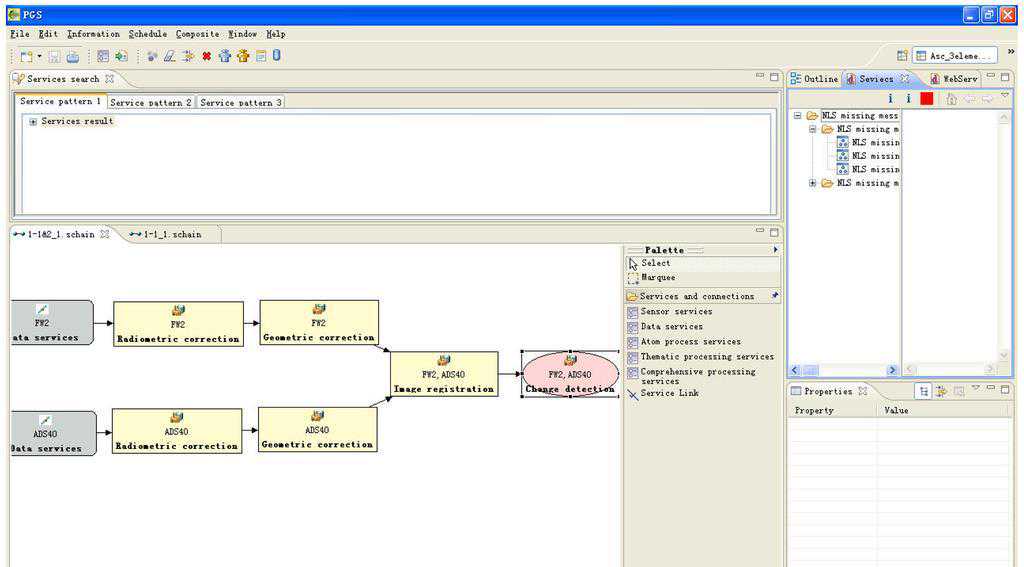Click the blue cylinder database toolbar icon

tap(276, 56)
